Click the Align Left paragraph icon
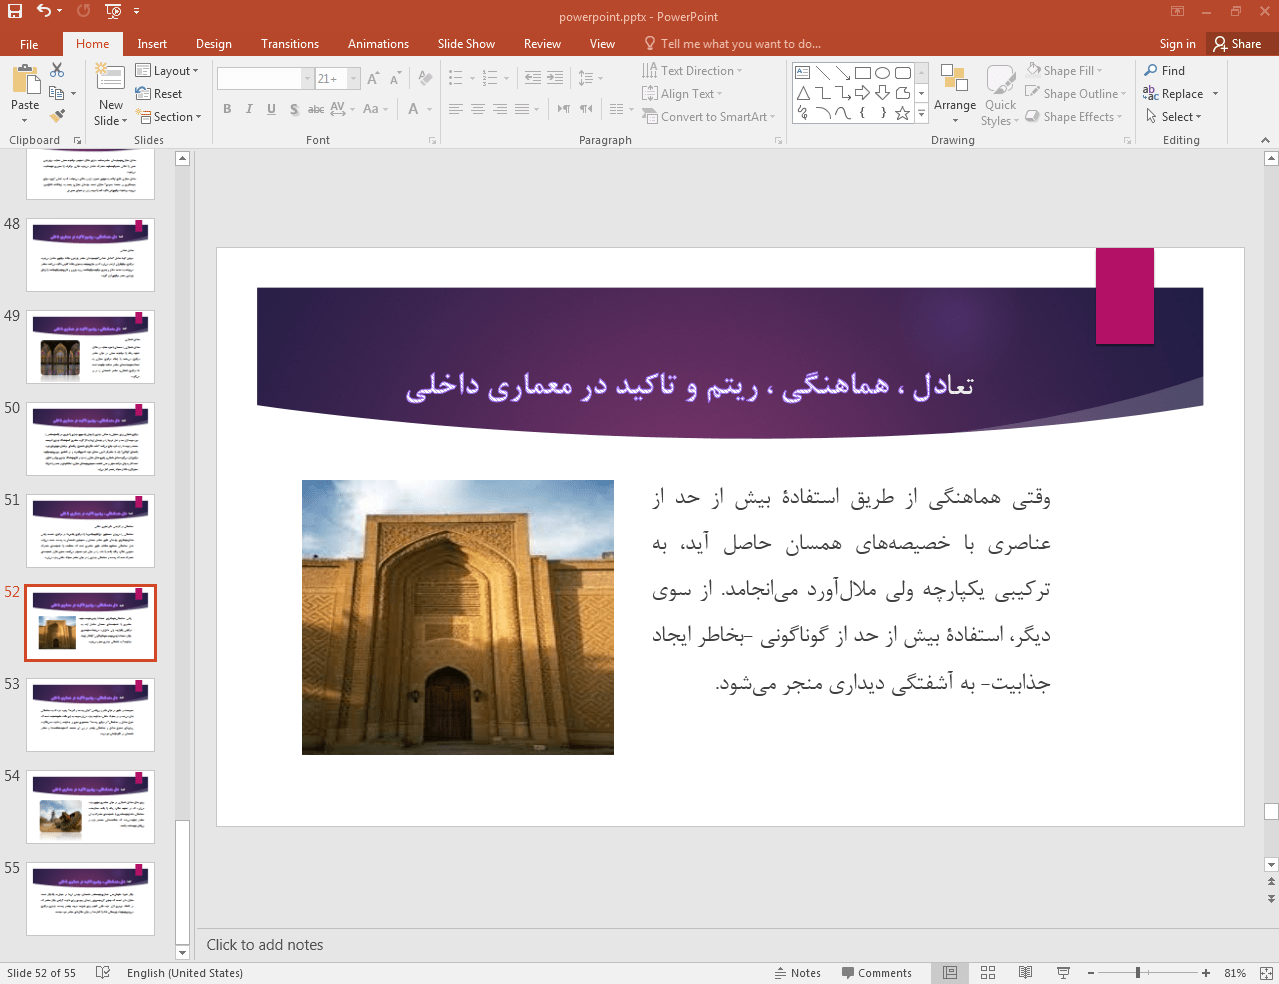1279x984 pixels. coord(456,109)
